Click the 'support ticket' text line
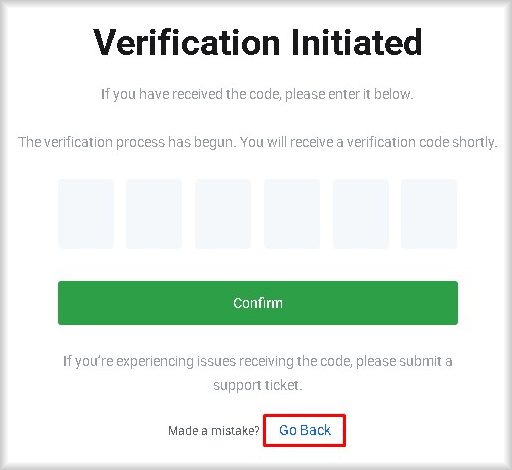This screenshot has height=470, width=512. pyautogui.click(x=258, y=385)
